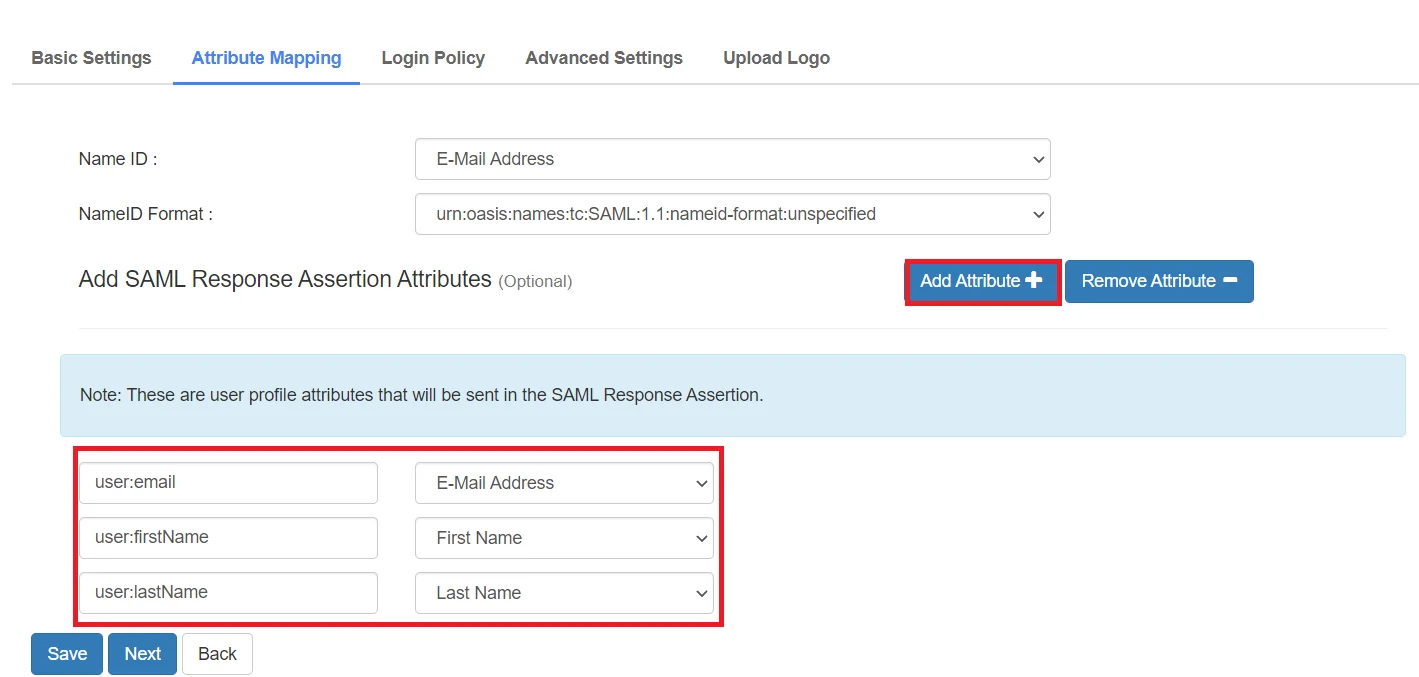Switch to the Basic Settings tab
1419x677 pixels.
(x=90, y=57)
